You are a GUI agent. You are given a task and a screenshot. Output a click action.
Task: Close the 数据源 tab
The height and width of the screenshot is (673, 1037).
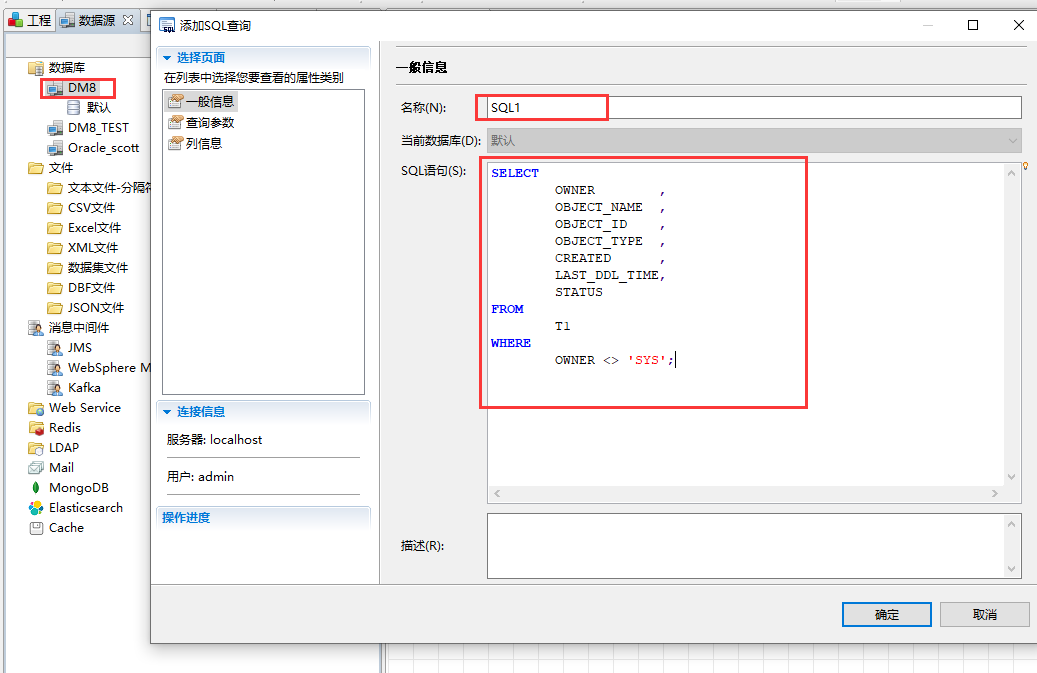point(128,20)
